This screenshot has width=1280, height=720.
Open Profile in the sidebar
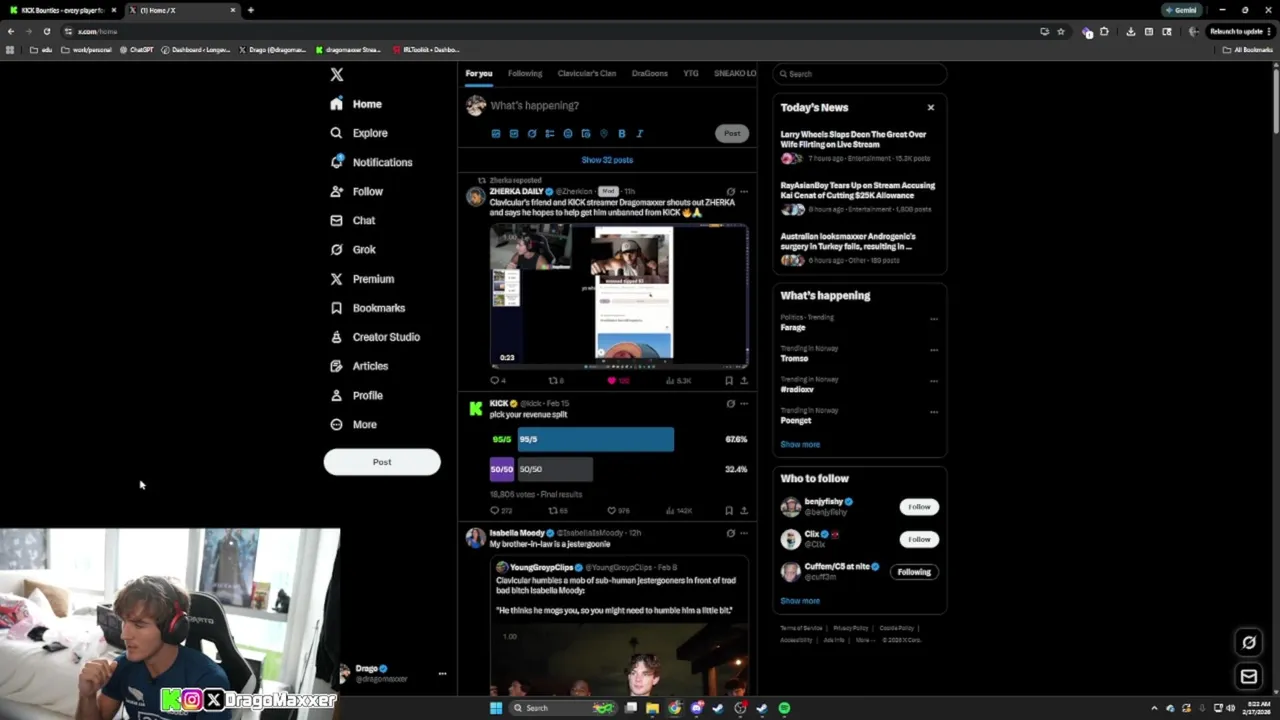(x=356, y=395)
